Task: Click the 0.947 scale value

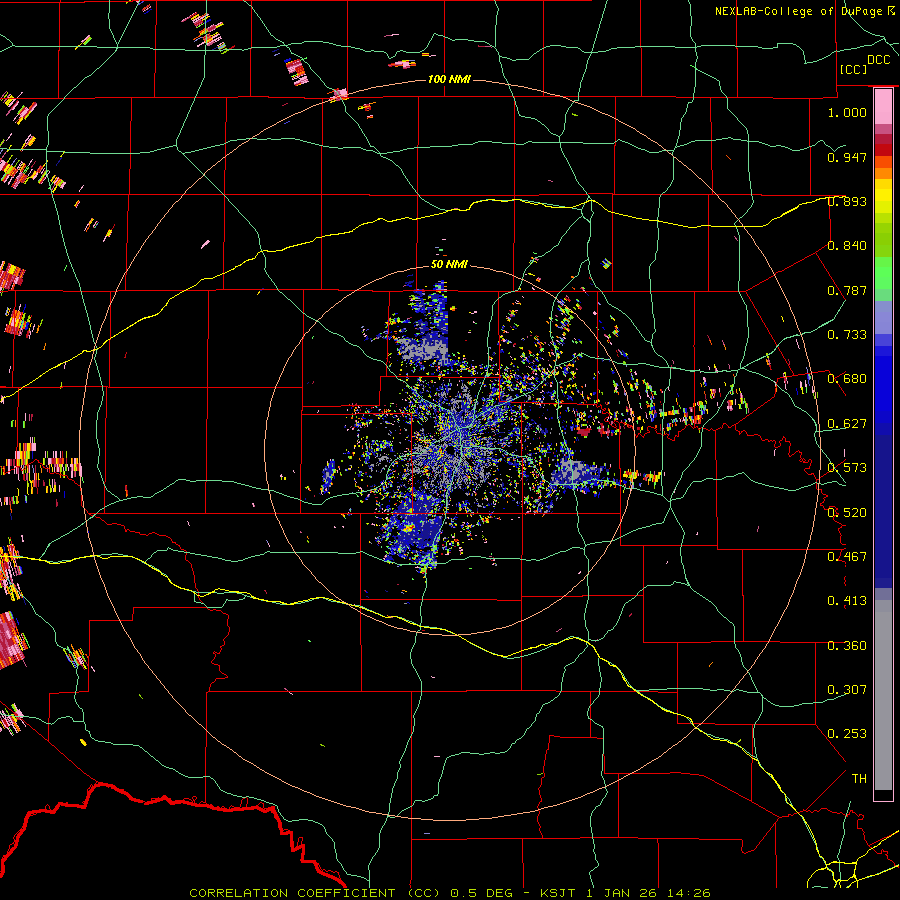Action: tap(847, 157)
